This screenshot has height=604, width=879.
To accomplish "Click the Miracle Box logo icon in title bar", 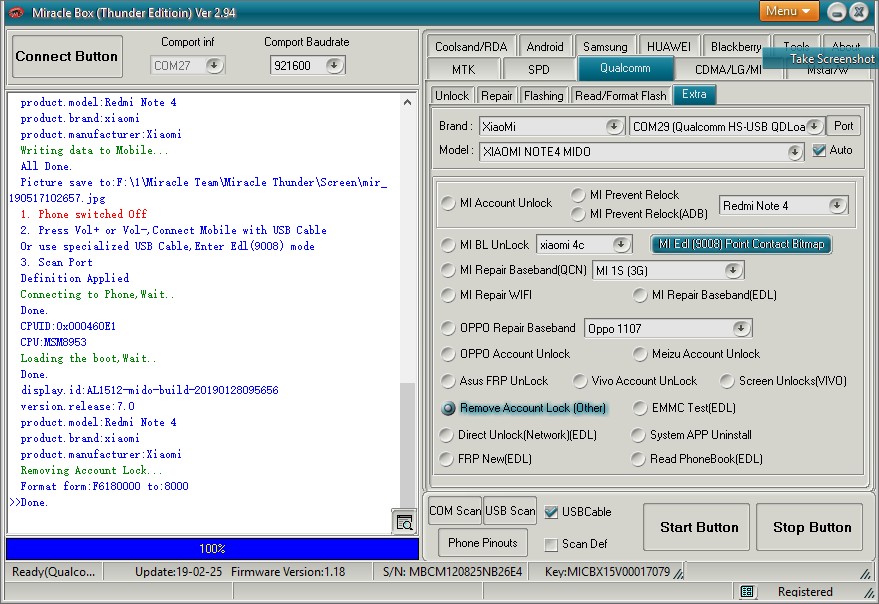I will (x=16, y=12).
